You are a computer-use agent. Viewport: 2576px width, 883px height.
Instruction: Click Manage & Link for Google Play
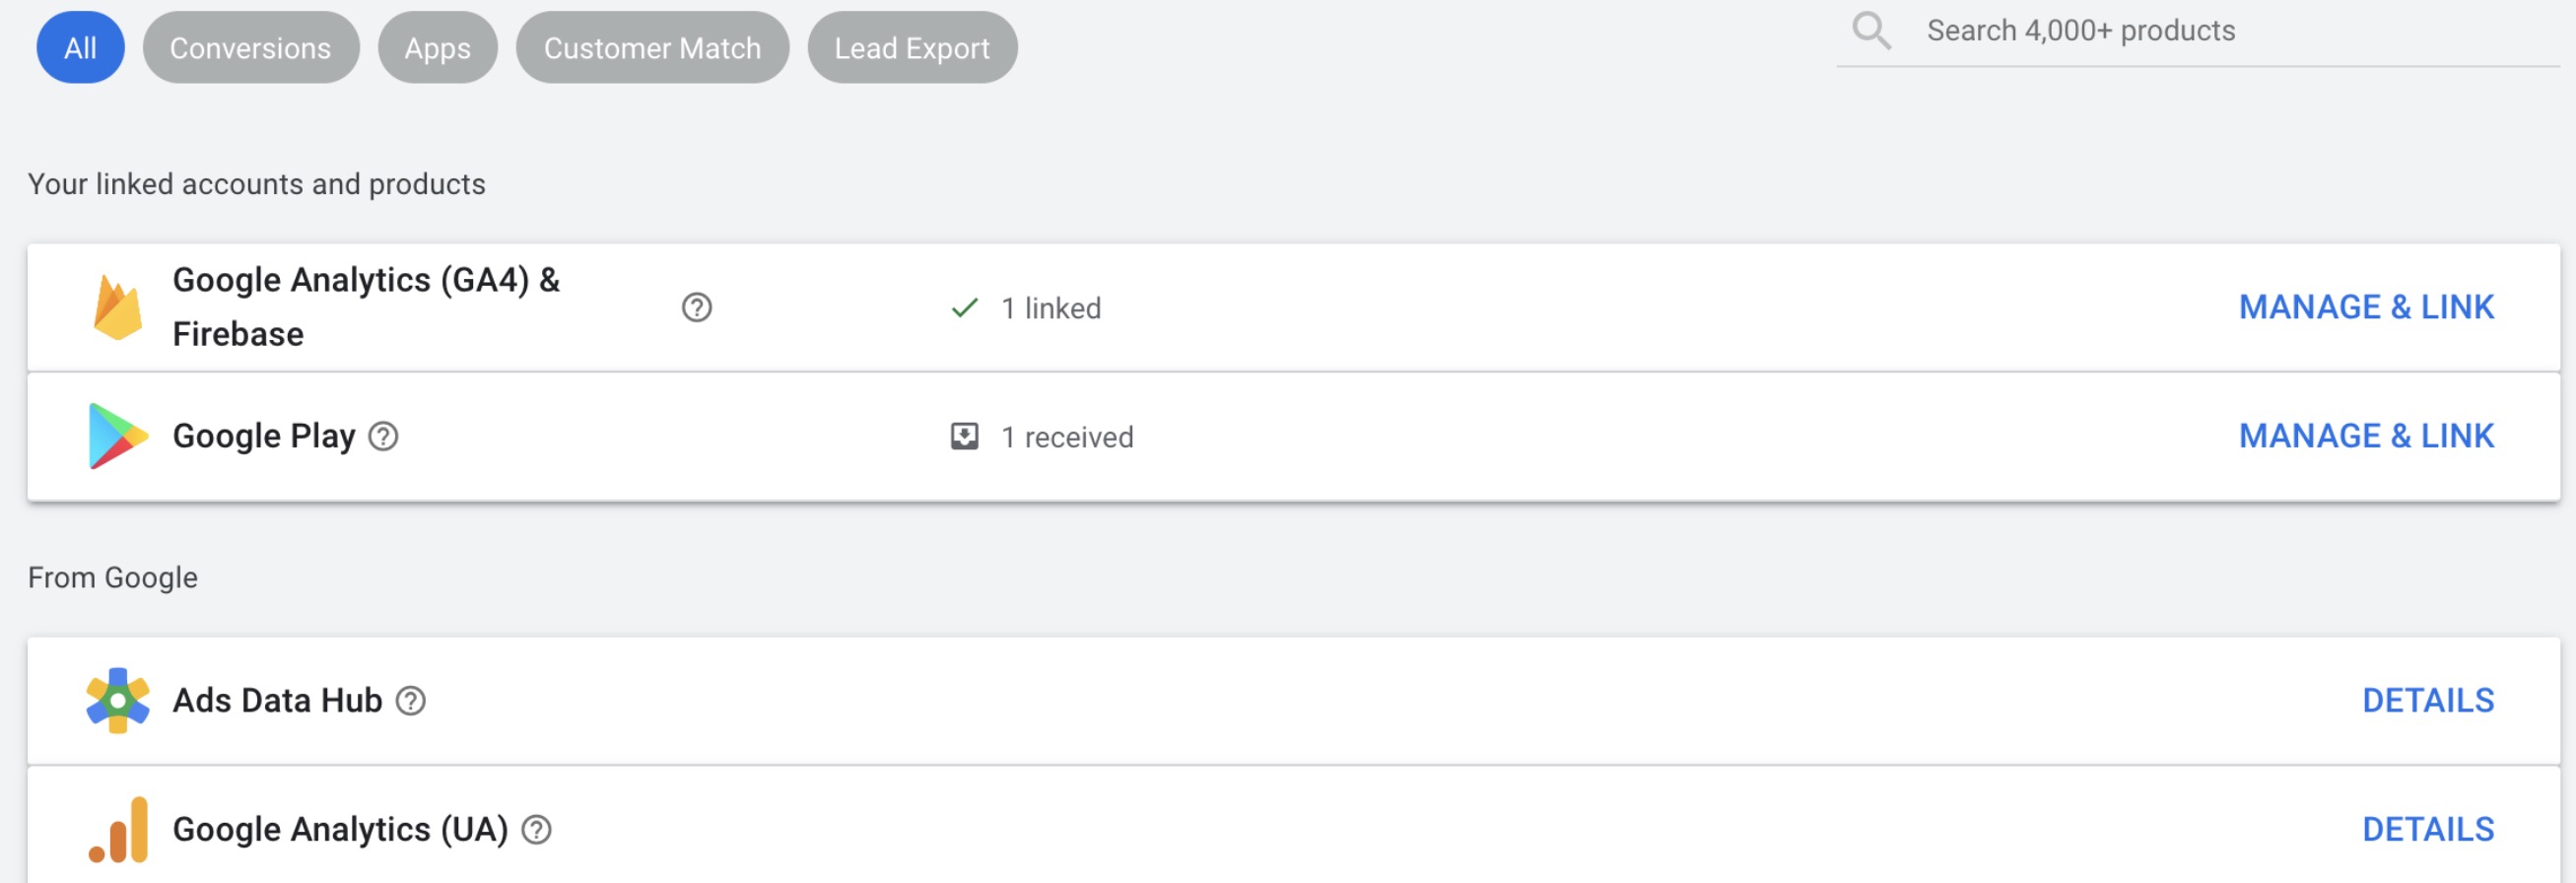point(2365,436)
